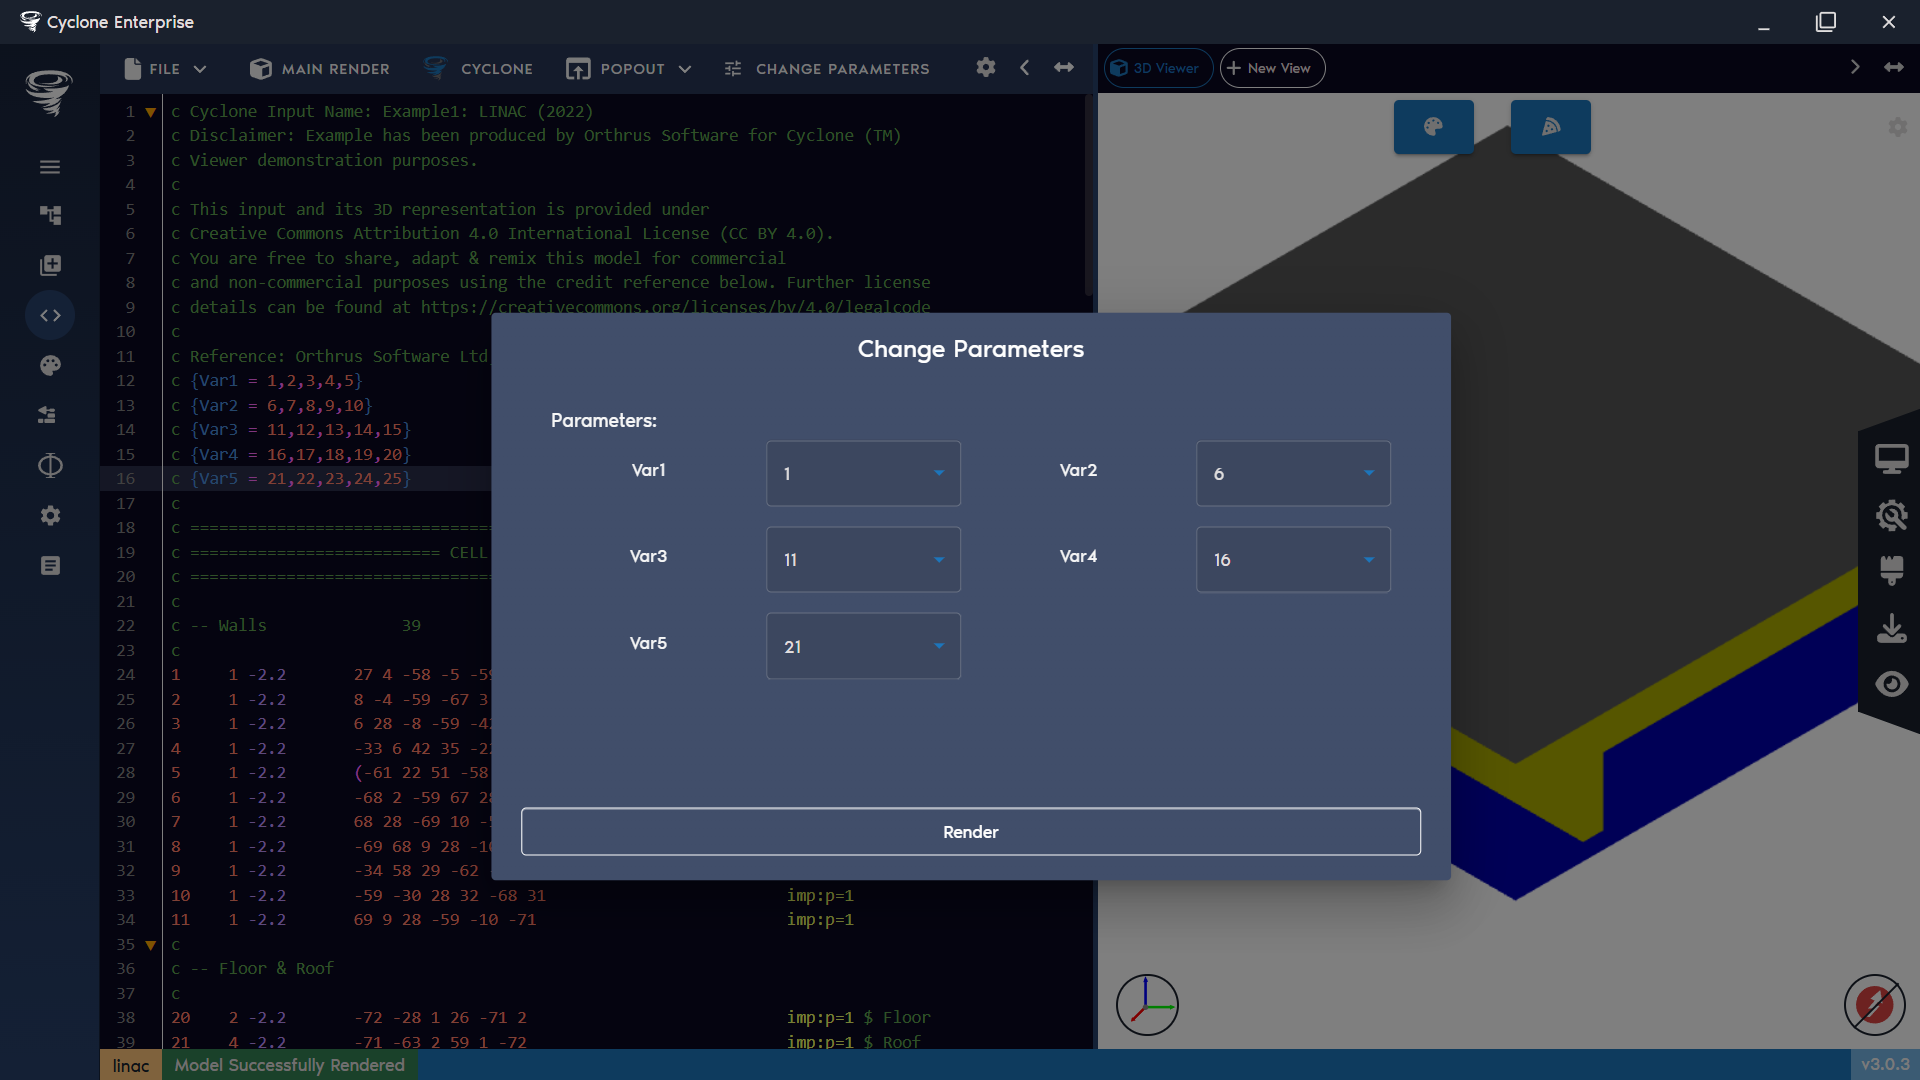Click the node hierarchy icon in left sidebar
This screenshot has width=1920, height=1080.
[50, 215]
